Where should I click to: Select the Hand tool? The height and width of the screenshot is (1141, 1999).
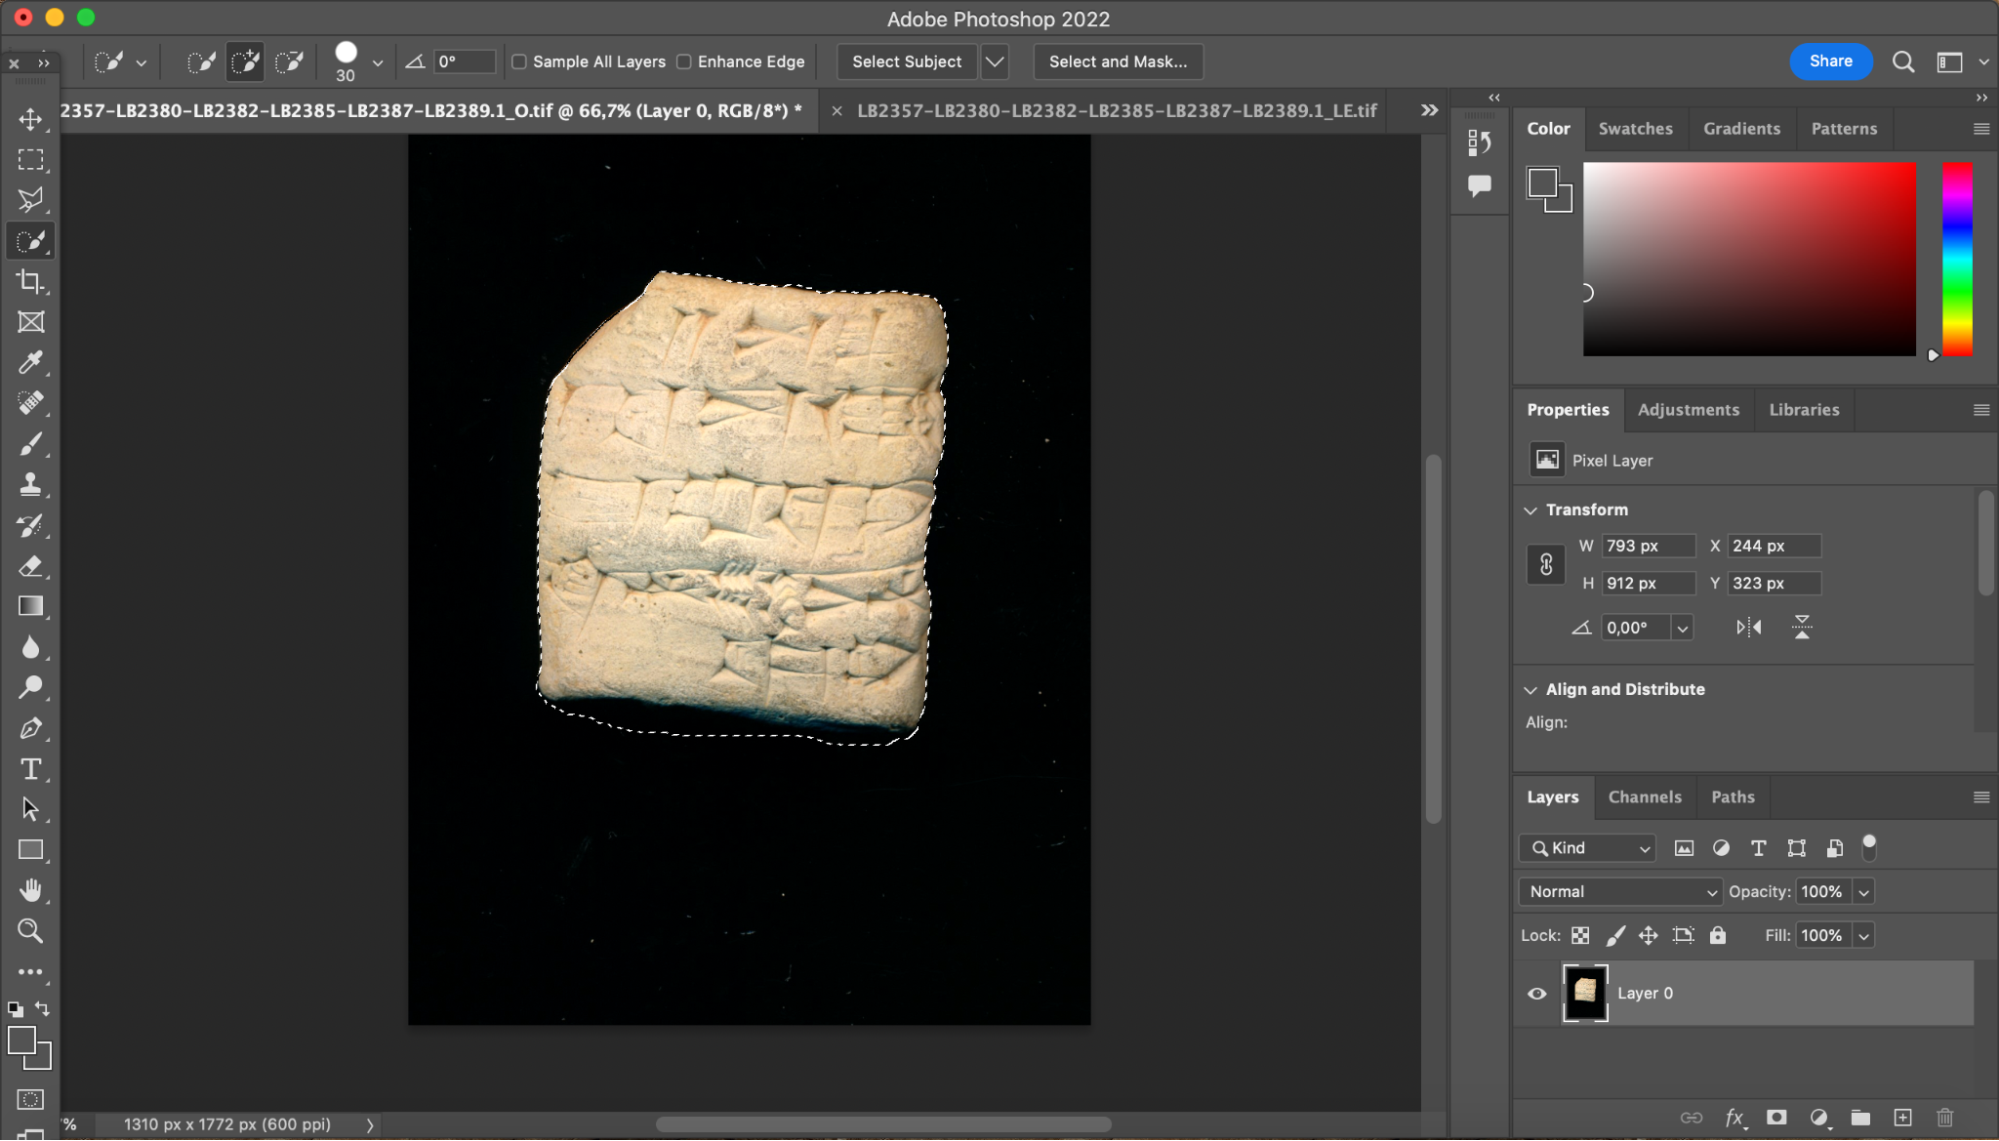pyautogui.click(x=31, y=890)
